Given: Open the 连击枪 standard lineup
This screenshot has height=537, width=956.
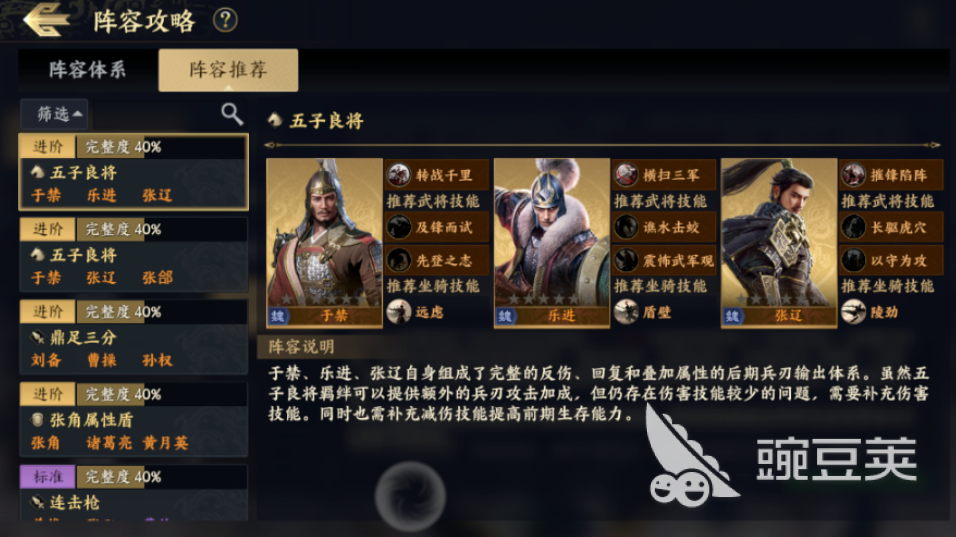Looking at the screenshot, I should (134, 493).
